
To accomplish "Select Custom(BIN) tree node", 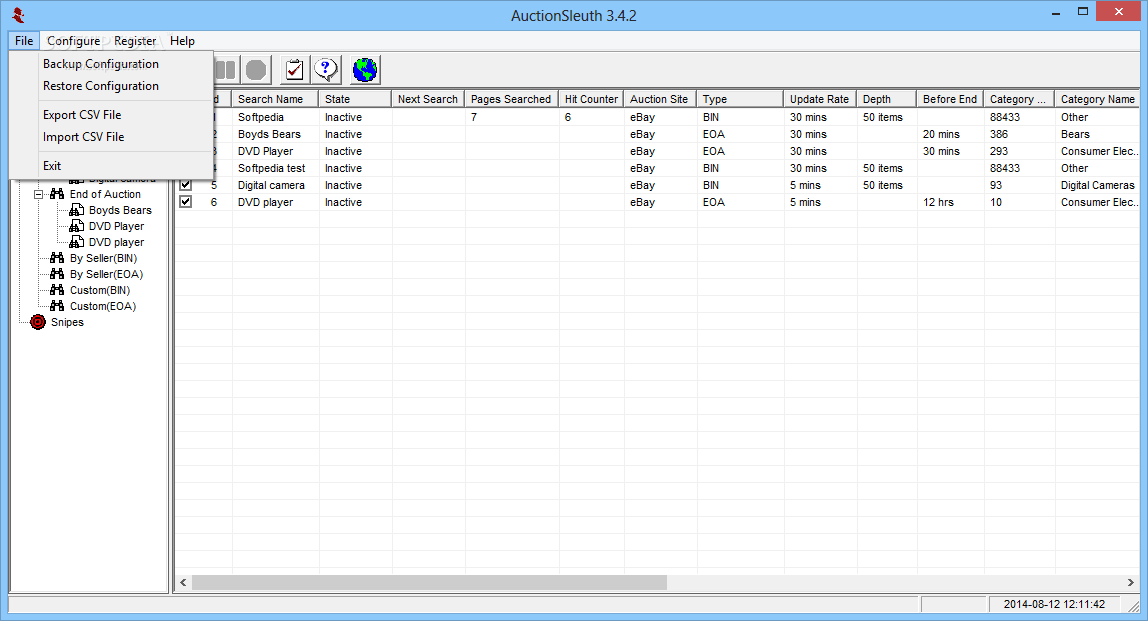I will tap(100, 290).
